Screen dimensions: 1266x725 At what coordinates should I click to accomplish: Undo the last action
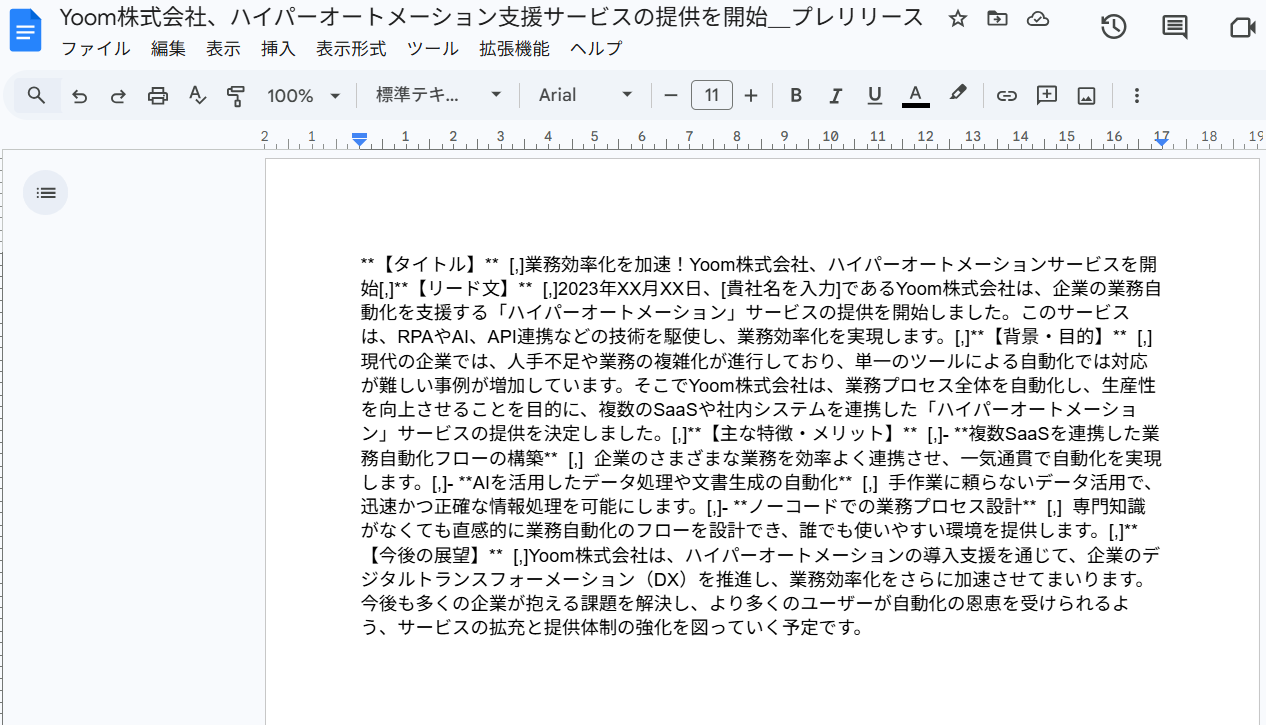pyautogui.click(x=80, y=96)
